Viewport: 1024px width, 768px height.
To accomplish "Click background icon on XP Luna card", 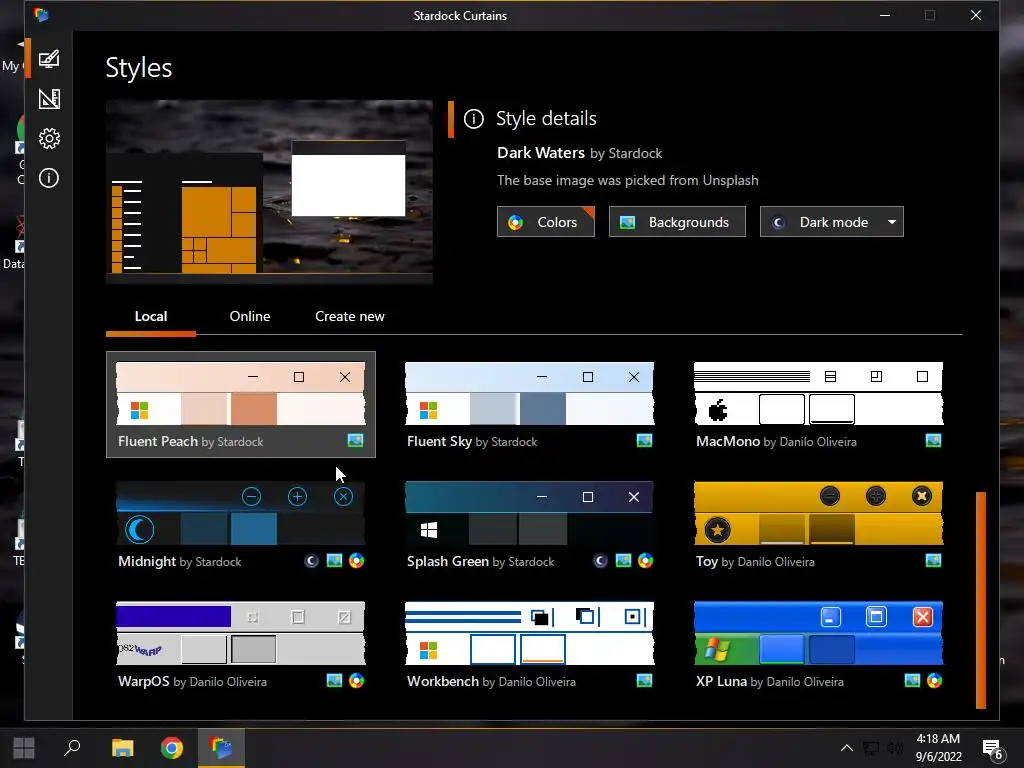I will (912, 681).
